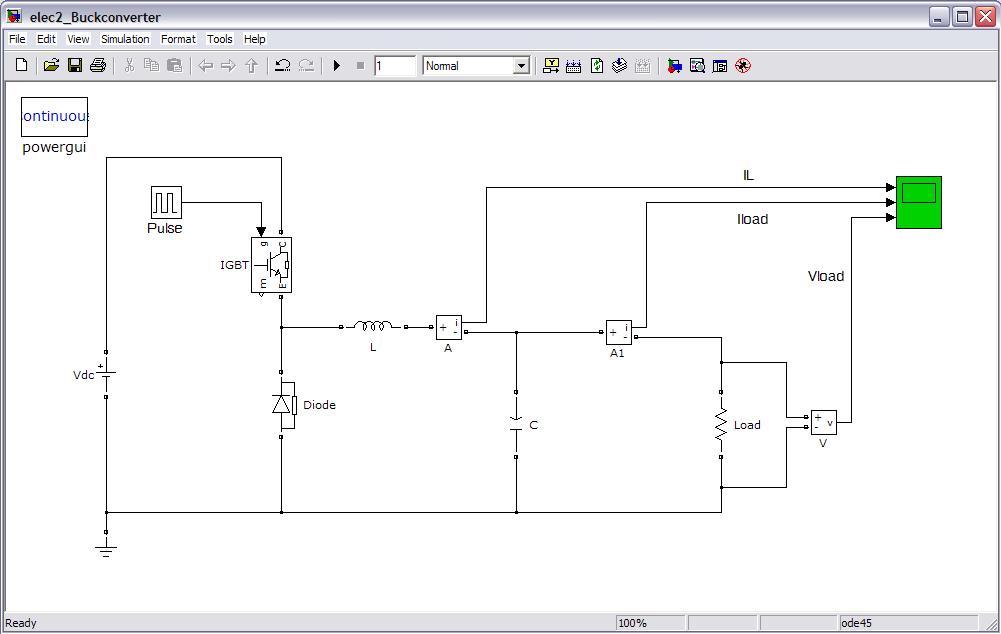Select the Load resistor block
The height and width of the screenshot is (634, 1001).
tap(720, 425)
